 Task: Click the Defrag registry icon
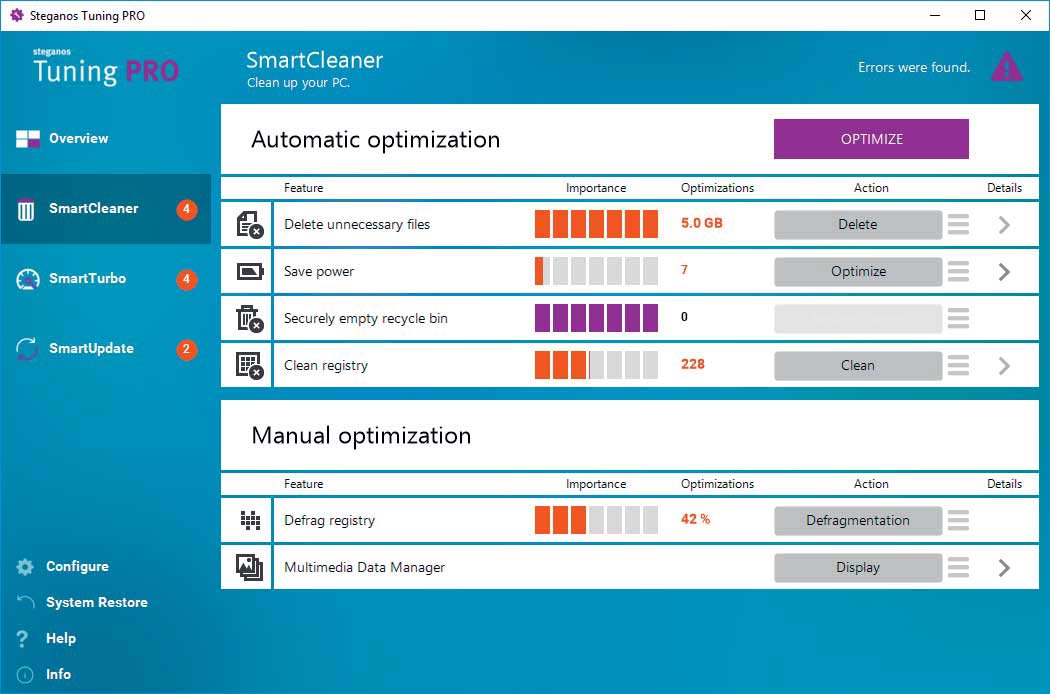coord(250,520)
